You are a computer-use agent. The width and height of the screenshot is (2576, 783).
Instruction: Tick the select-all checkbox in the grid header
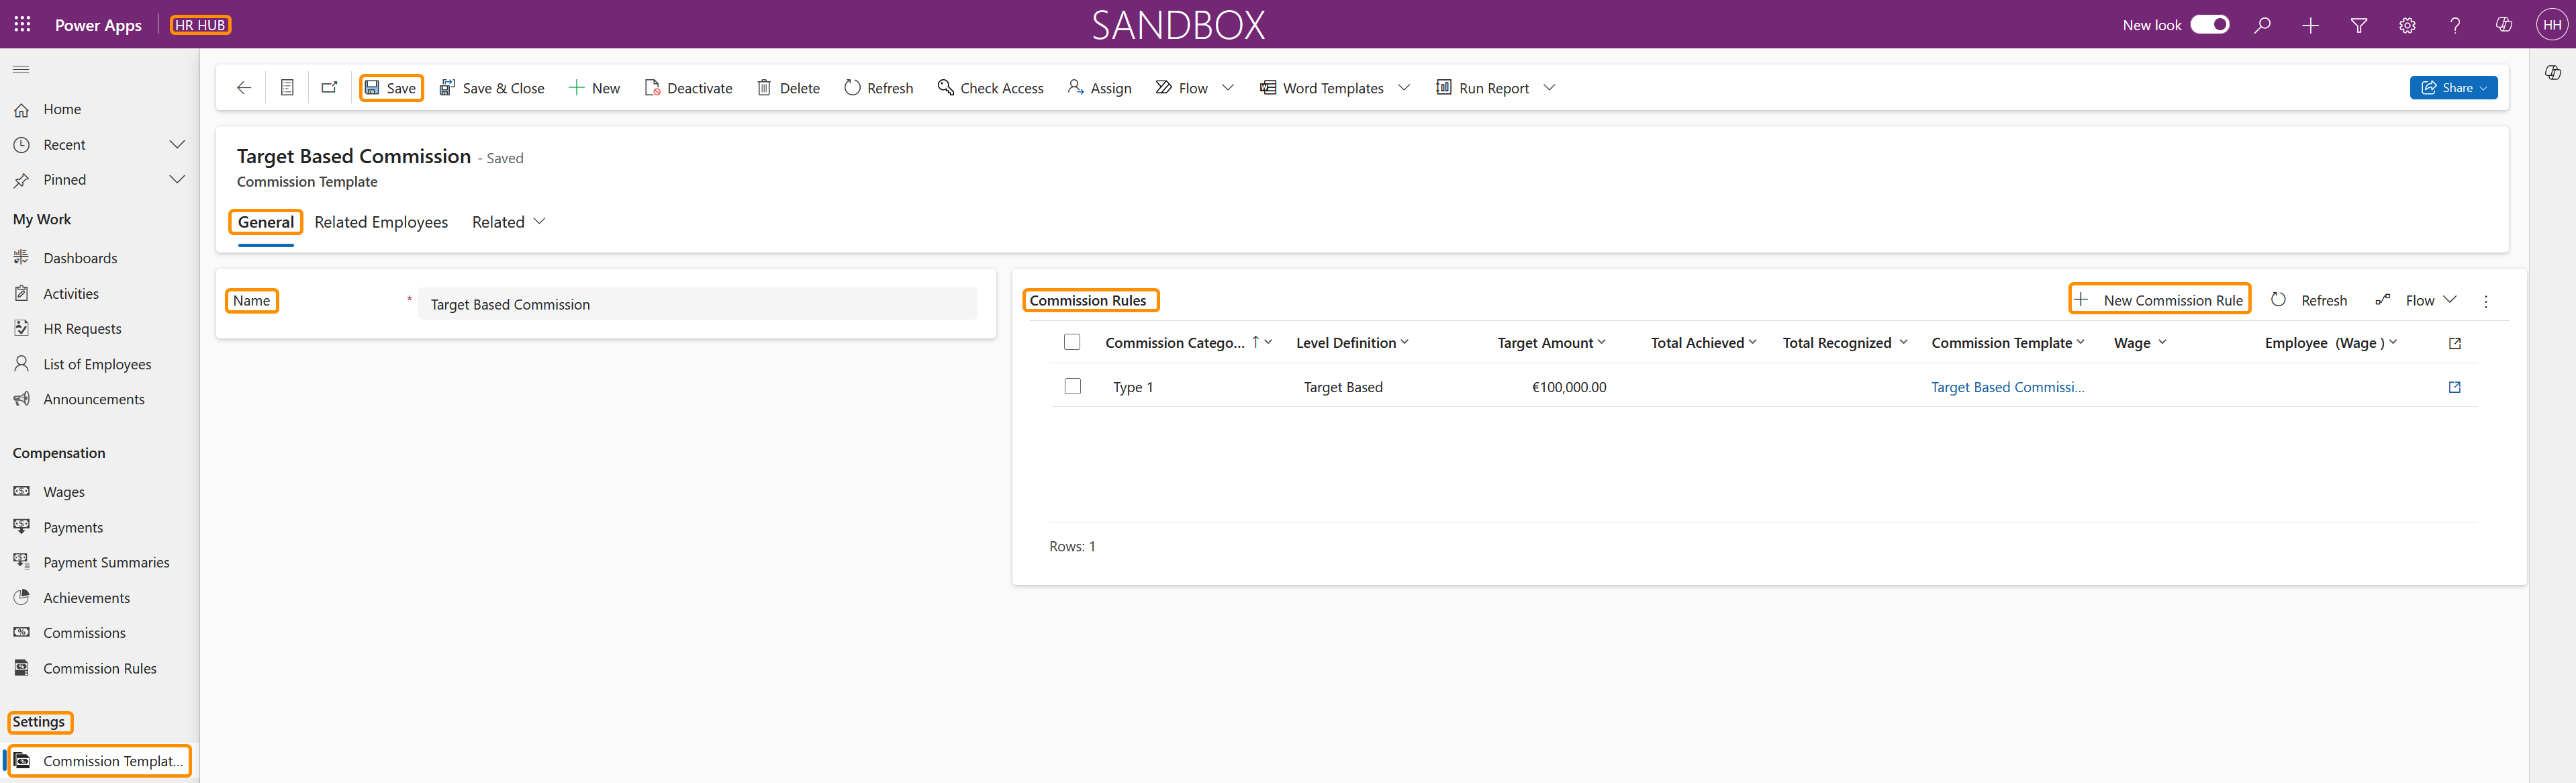[x=1072, y=342]
